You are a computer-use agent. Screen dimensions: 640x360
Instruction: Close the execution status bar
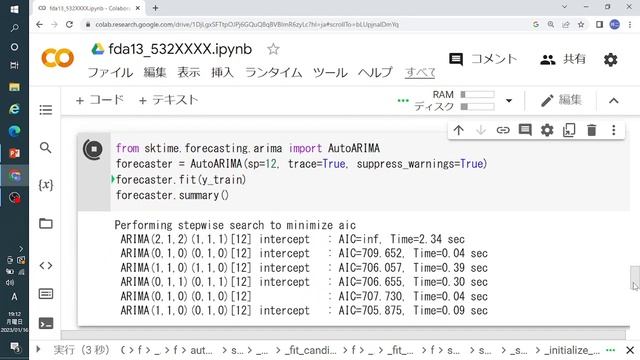click(x=630, y=350)
